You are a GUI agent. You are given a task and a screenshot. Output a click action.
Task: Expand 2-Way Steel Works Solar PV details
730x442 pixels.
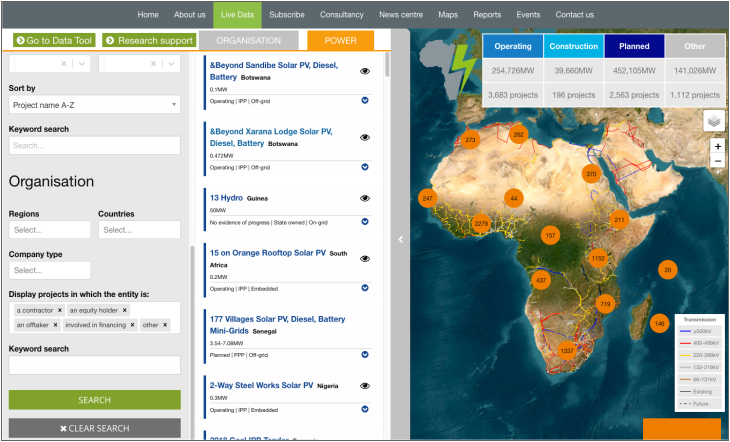coord(365,409)
